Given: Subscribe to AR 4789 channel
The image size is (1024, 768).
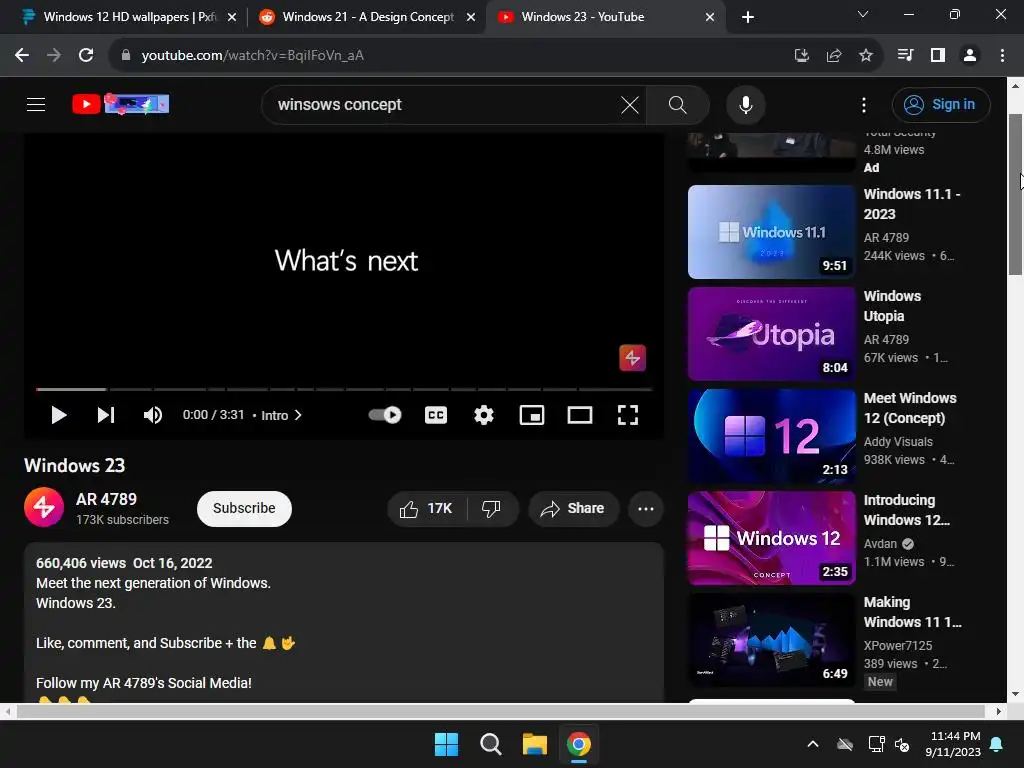Looking at the screenshot, I should [244, 509].
